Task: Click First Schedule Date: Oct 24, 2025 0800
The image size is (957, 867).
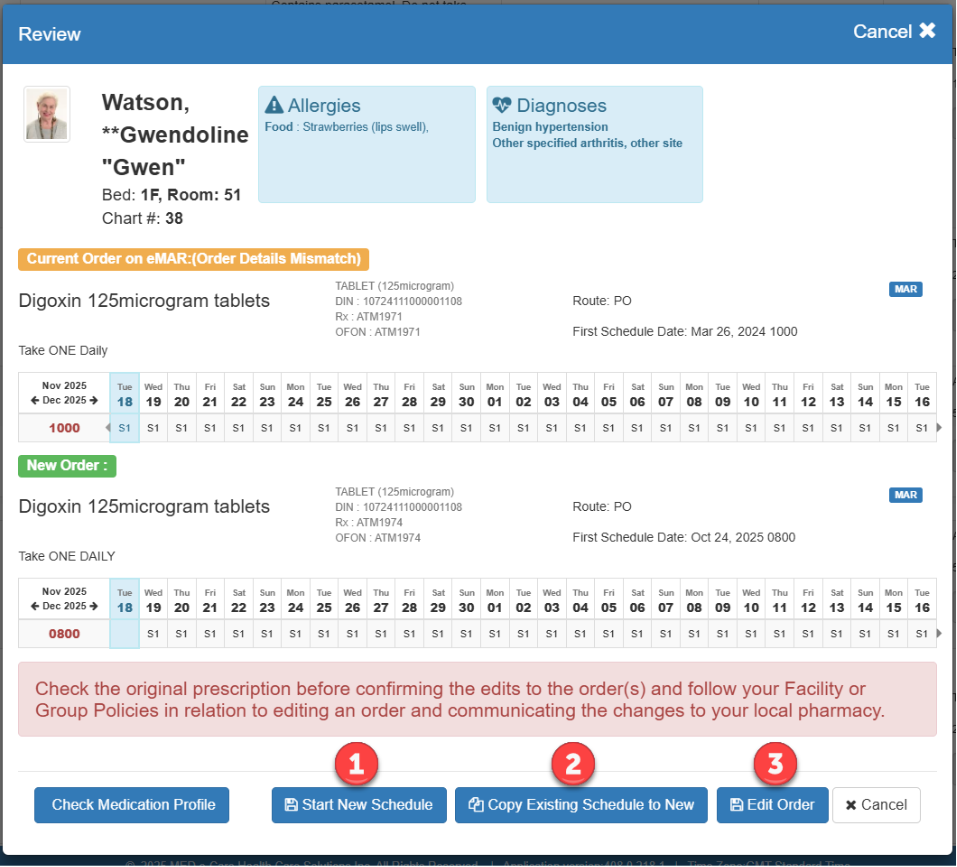Action: 684,537
